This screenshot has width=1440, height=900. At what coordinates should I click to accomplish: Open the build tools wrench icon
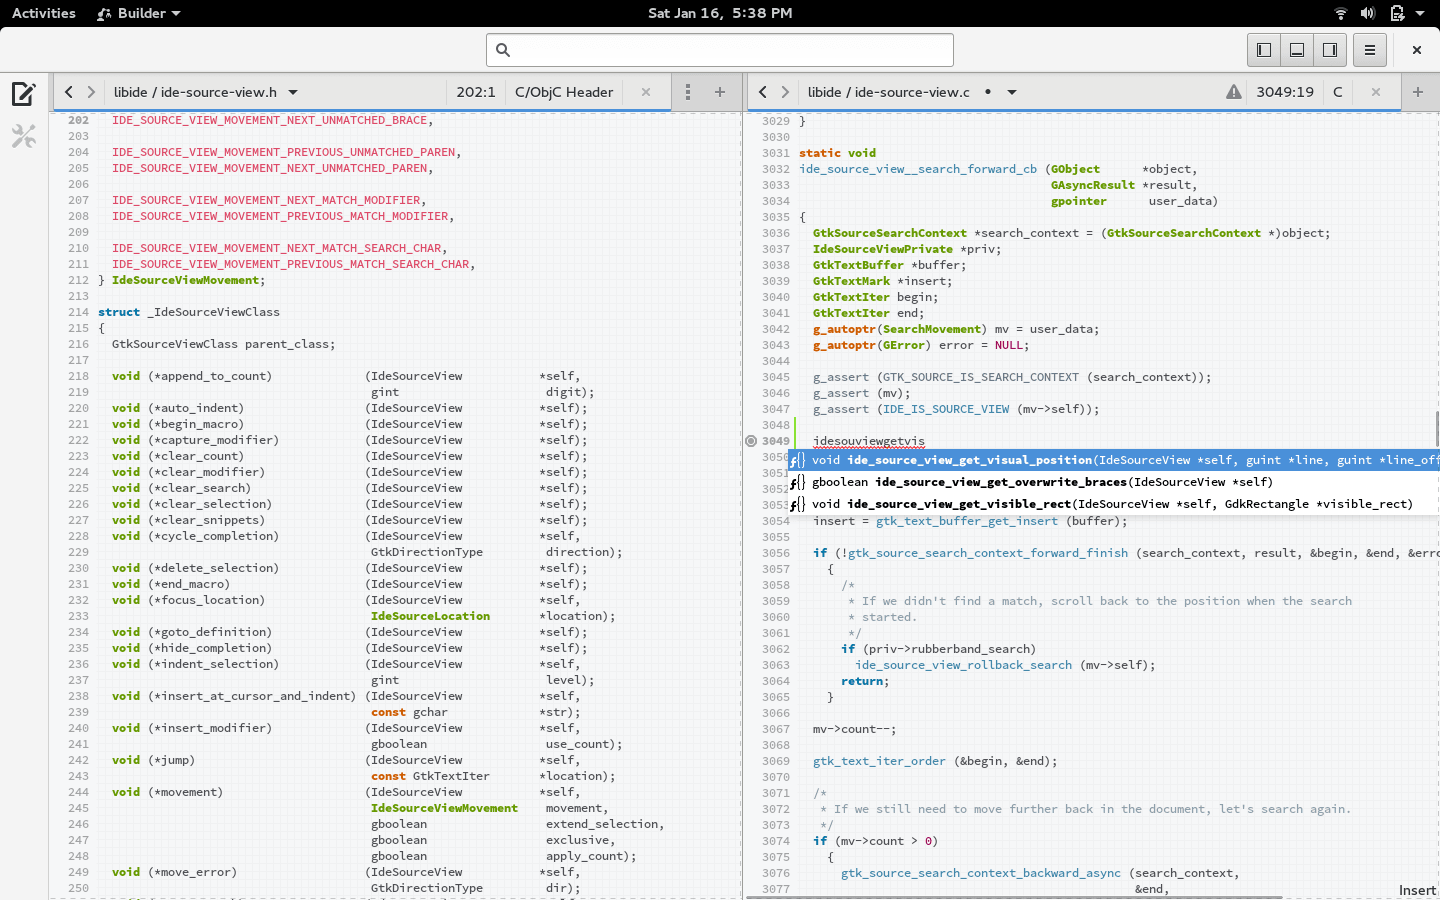click(24, 136)
